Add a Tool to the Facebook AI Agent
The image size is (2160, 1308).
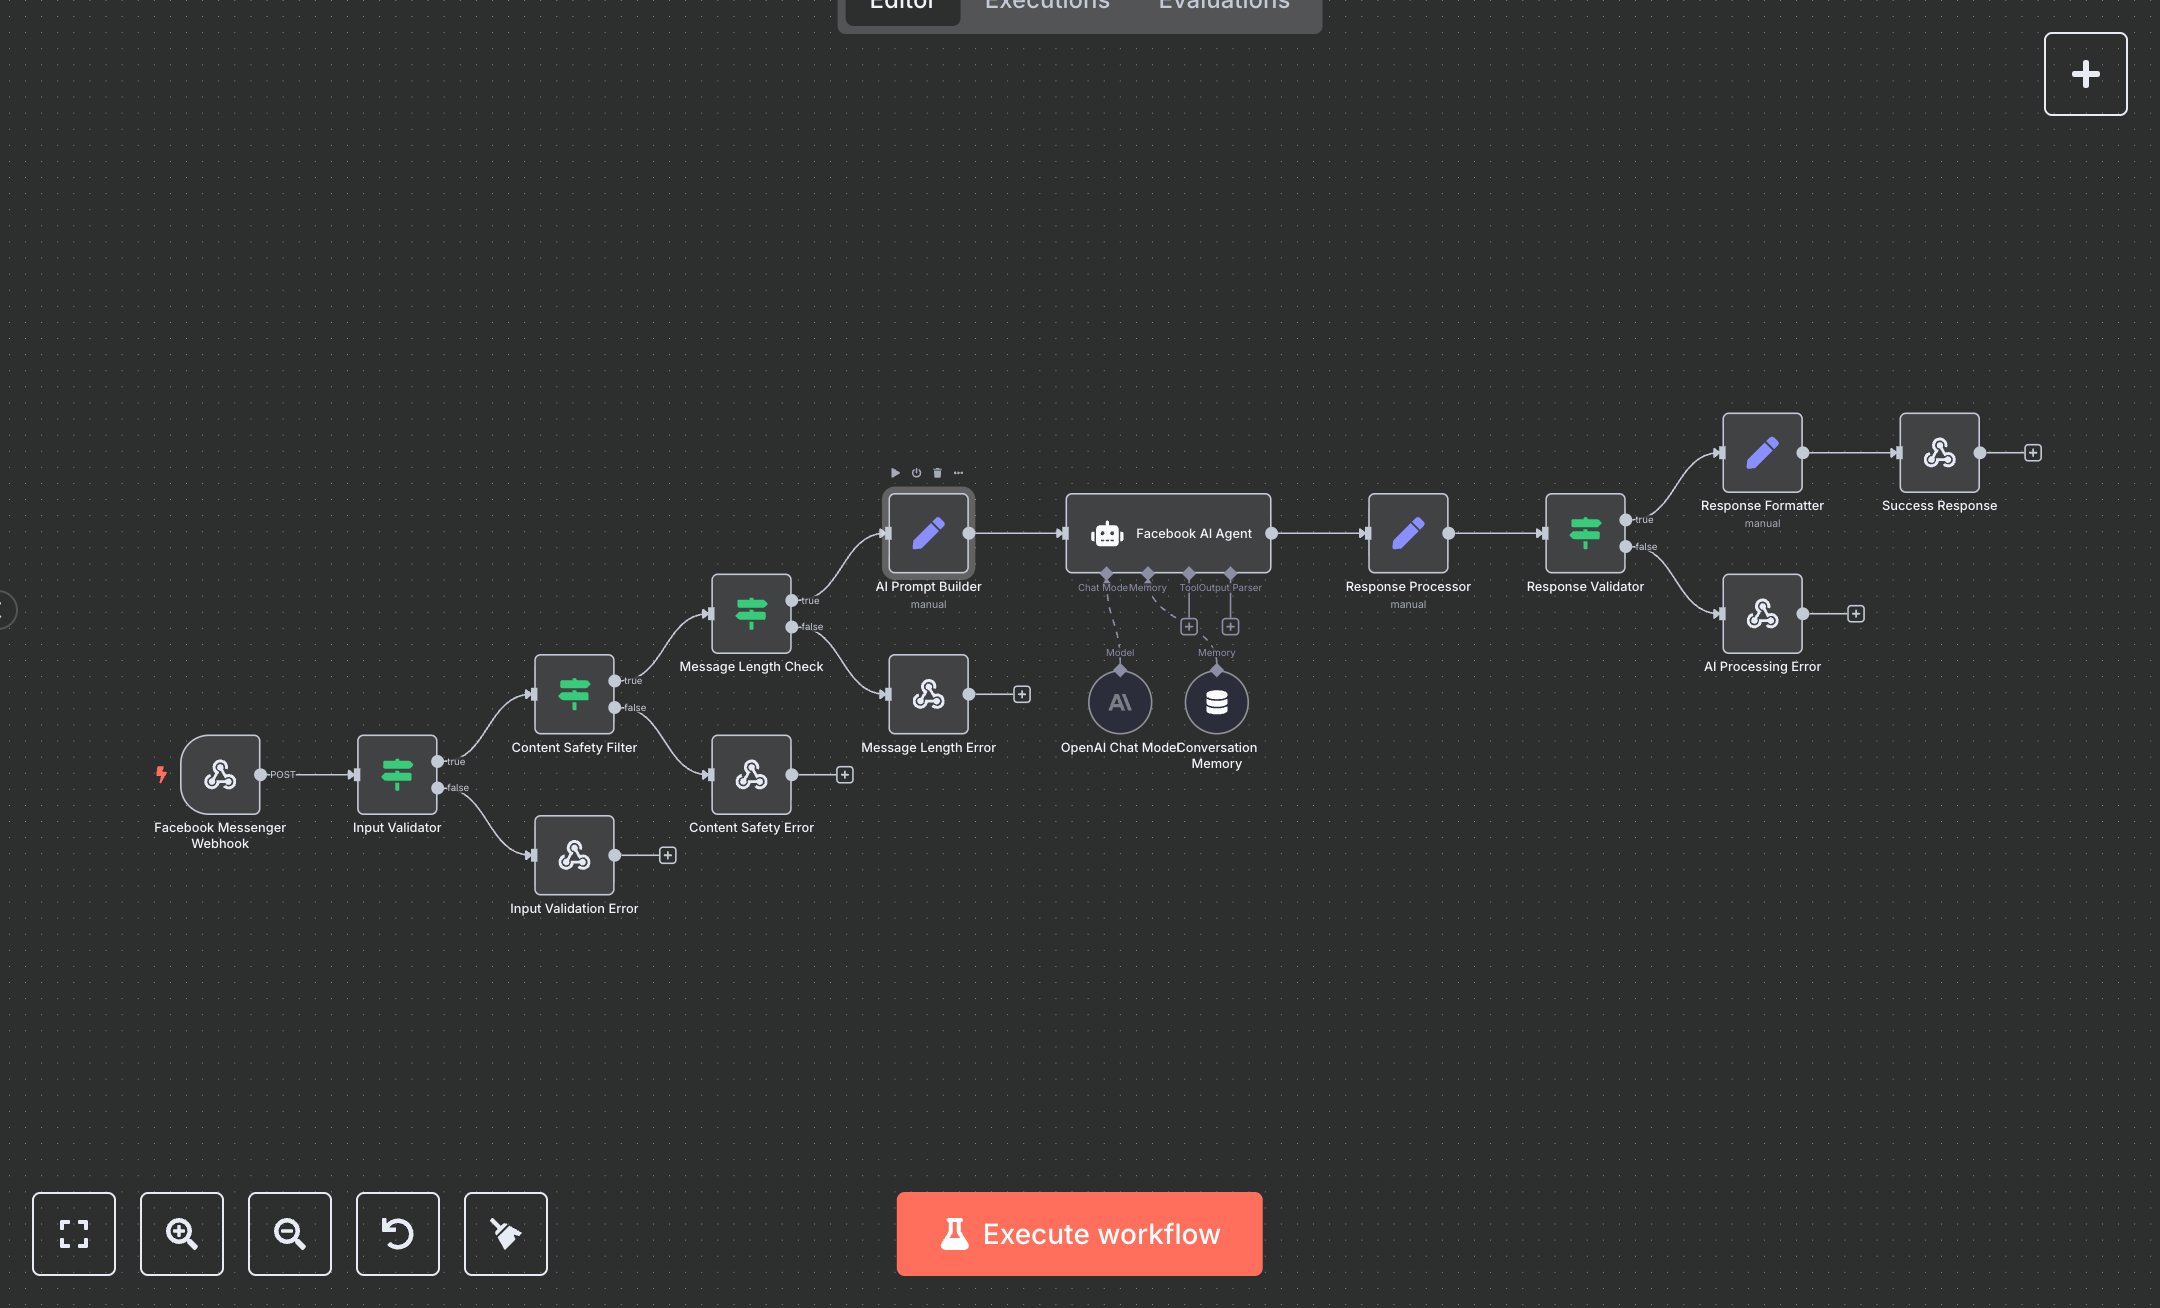pos(1189,626)
